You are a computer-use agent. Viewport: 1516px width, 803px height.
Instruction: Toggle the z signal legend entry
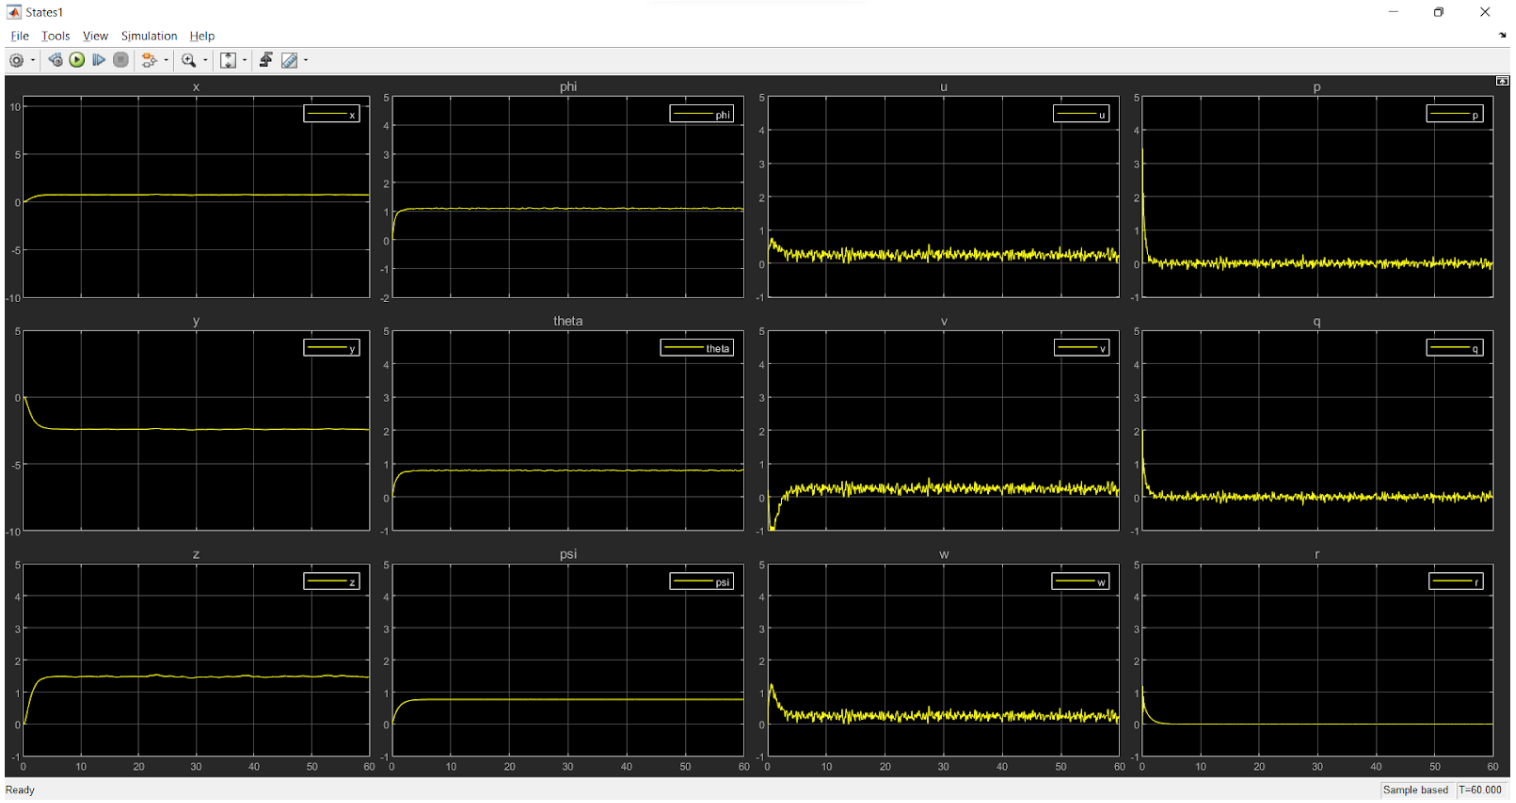click(x=332, y=581)
